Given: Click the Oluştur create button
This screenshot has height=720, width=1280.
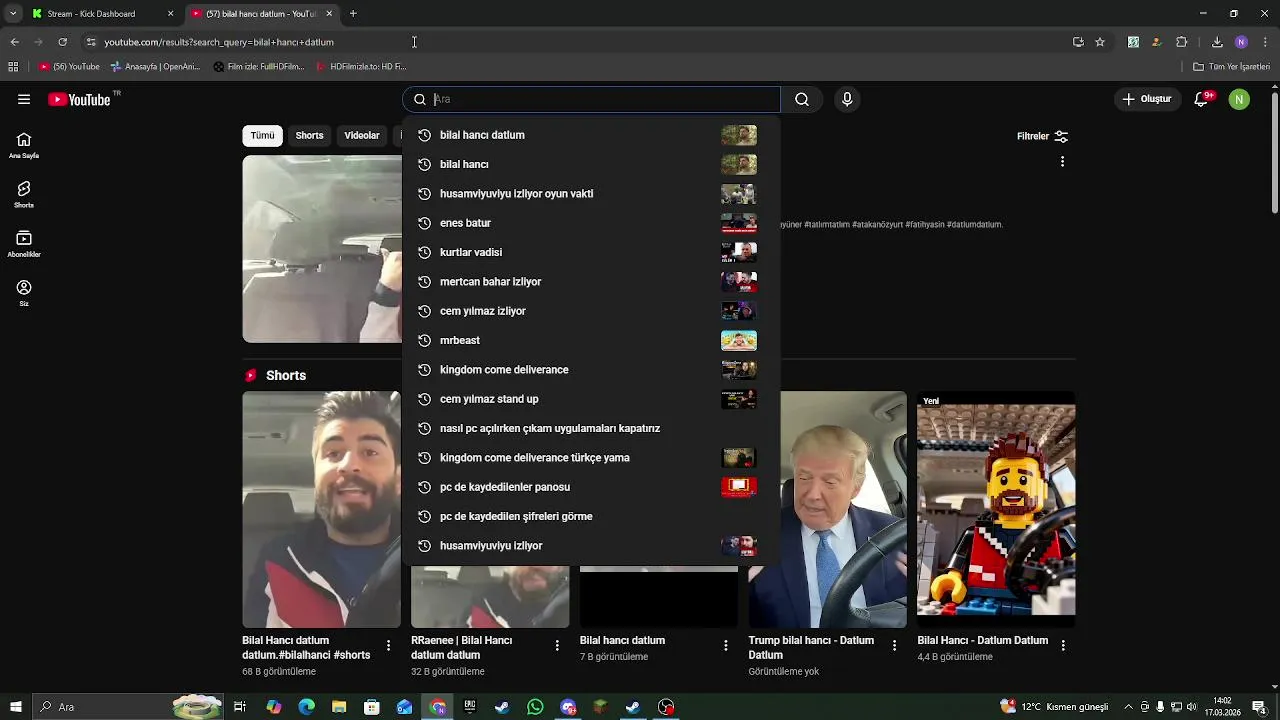Looking at the screenshot, I should click(x=1146, y=99).
